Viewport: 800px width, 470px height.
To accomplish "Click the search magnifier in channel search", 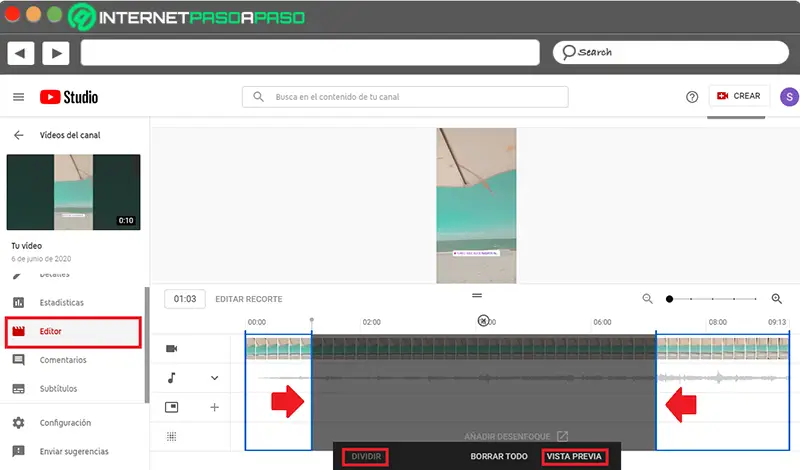I will point(259,96).
